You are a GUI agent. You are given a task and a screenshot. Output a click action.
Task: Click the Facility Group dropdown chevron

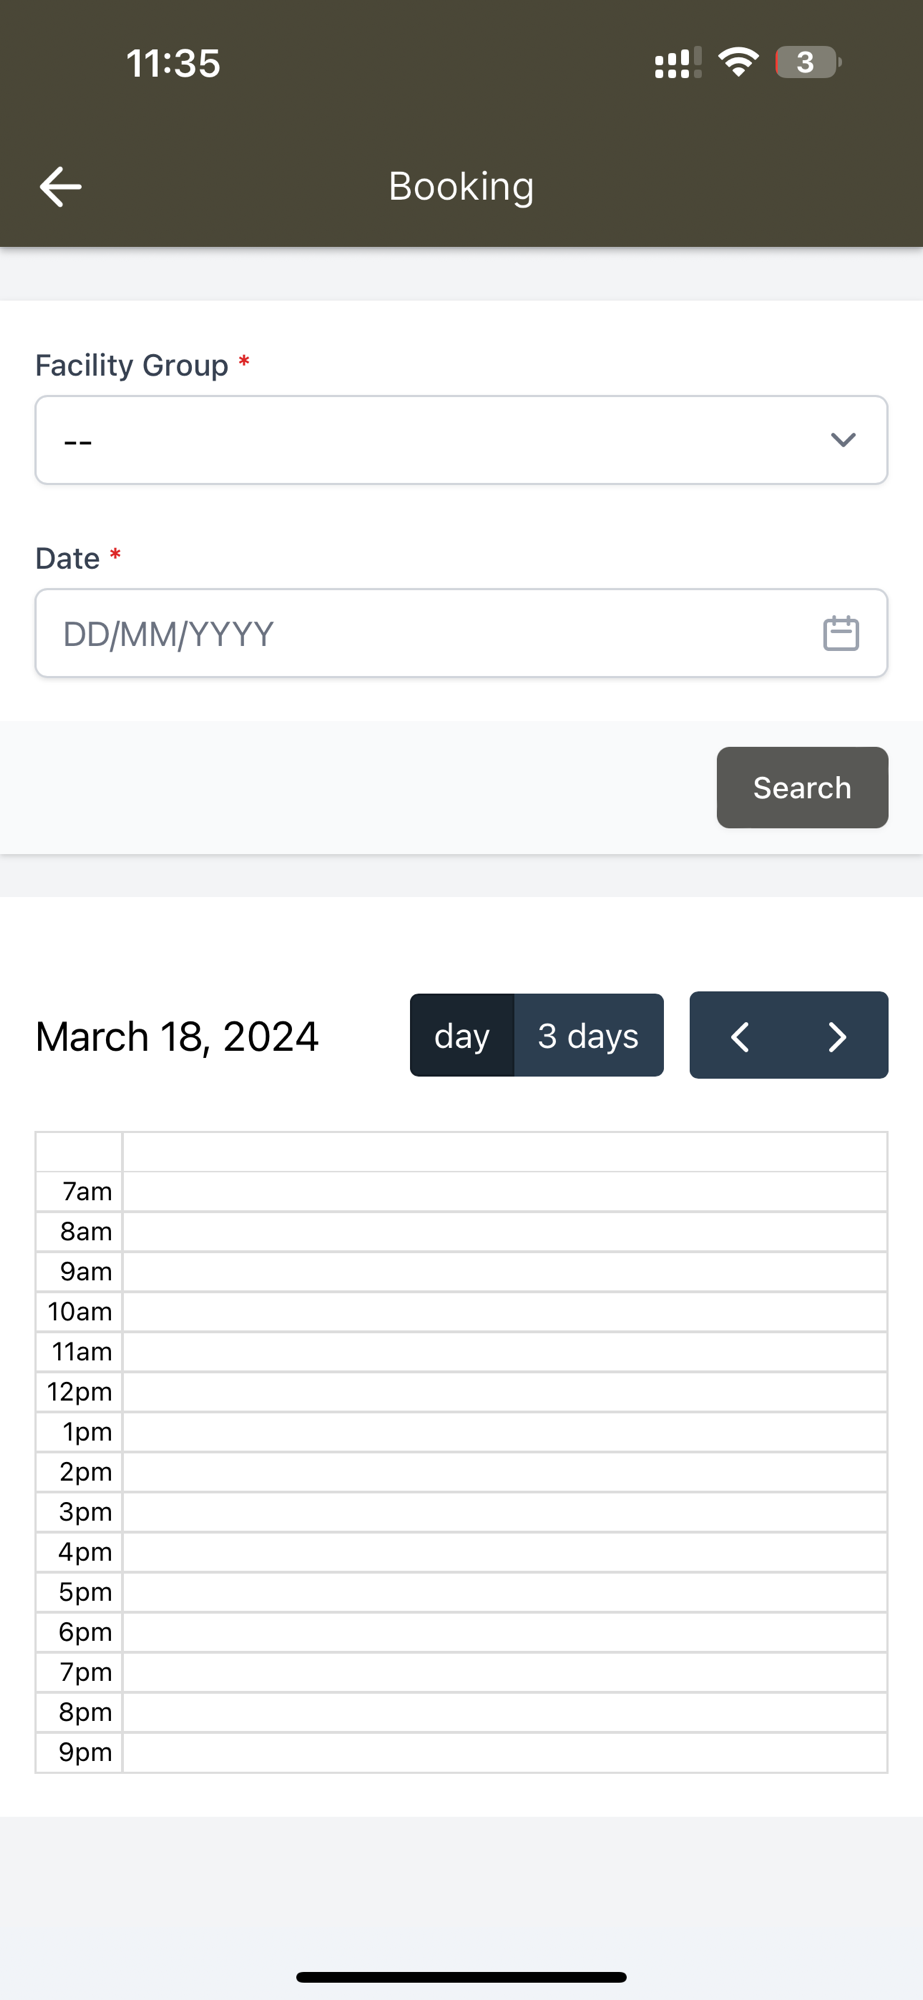pyautogui.click(x=843, y=440)
